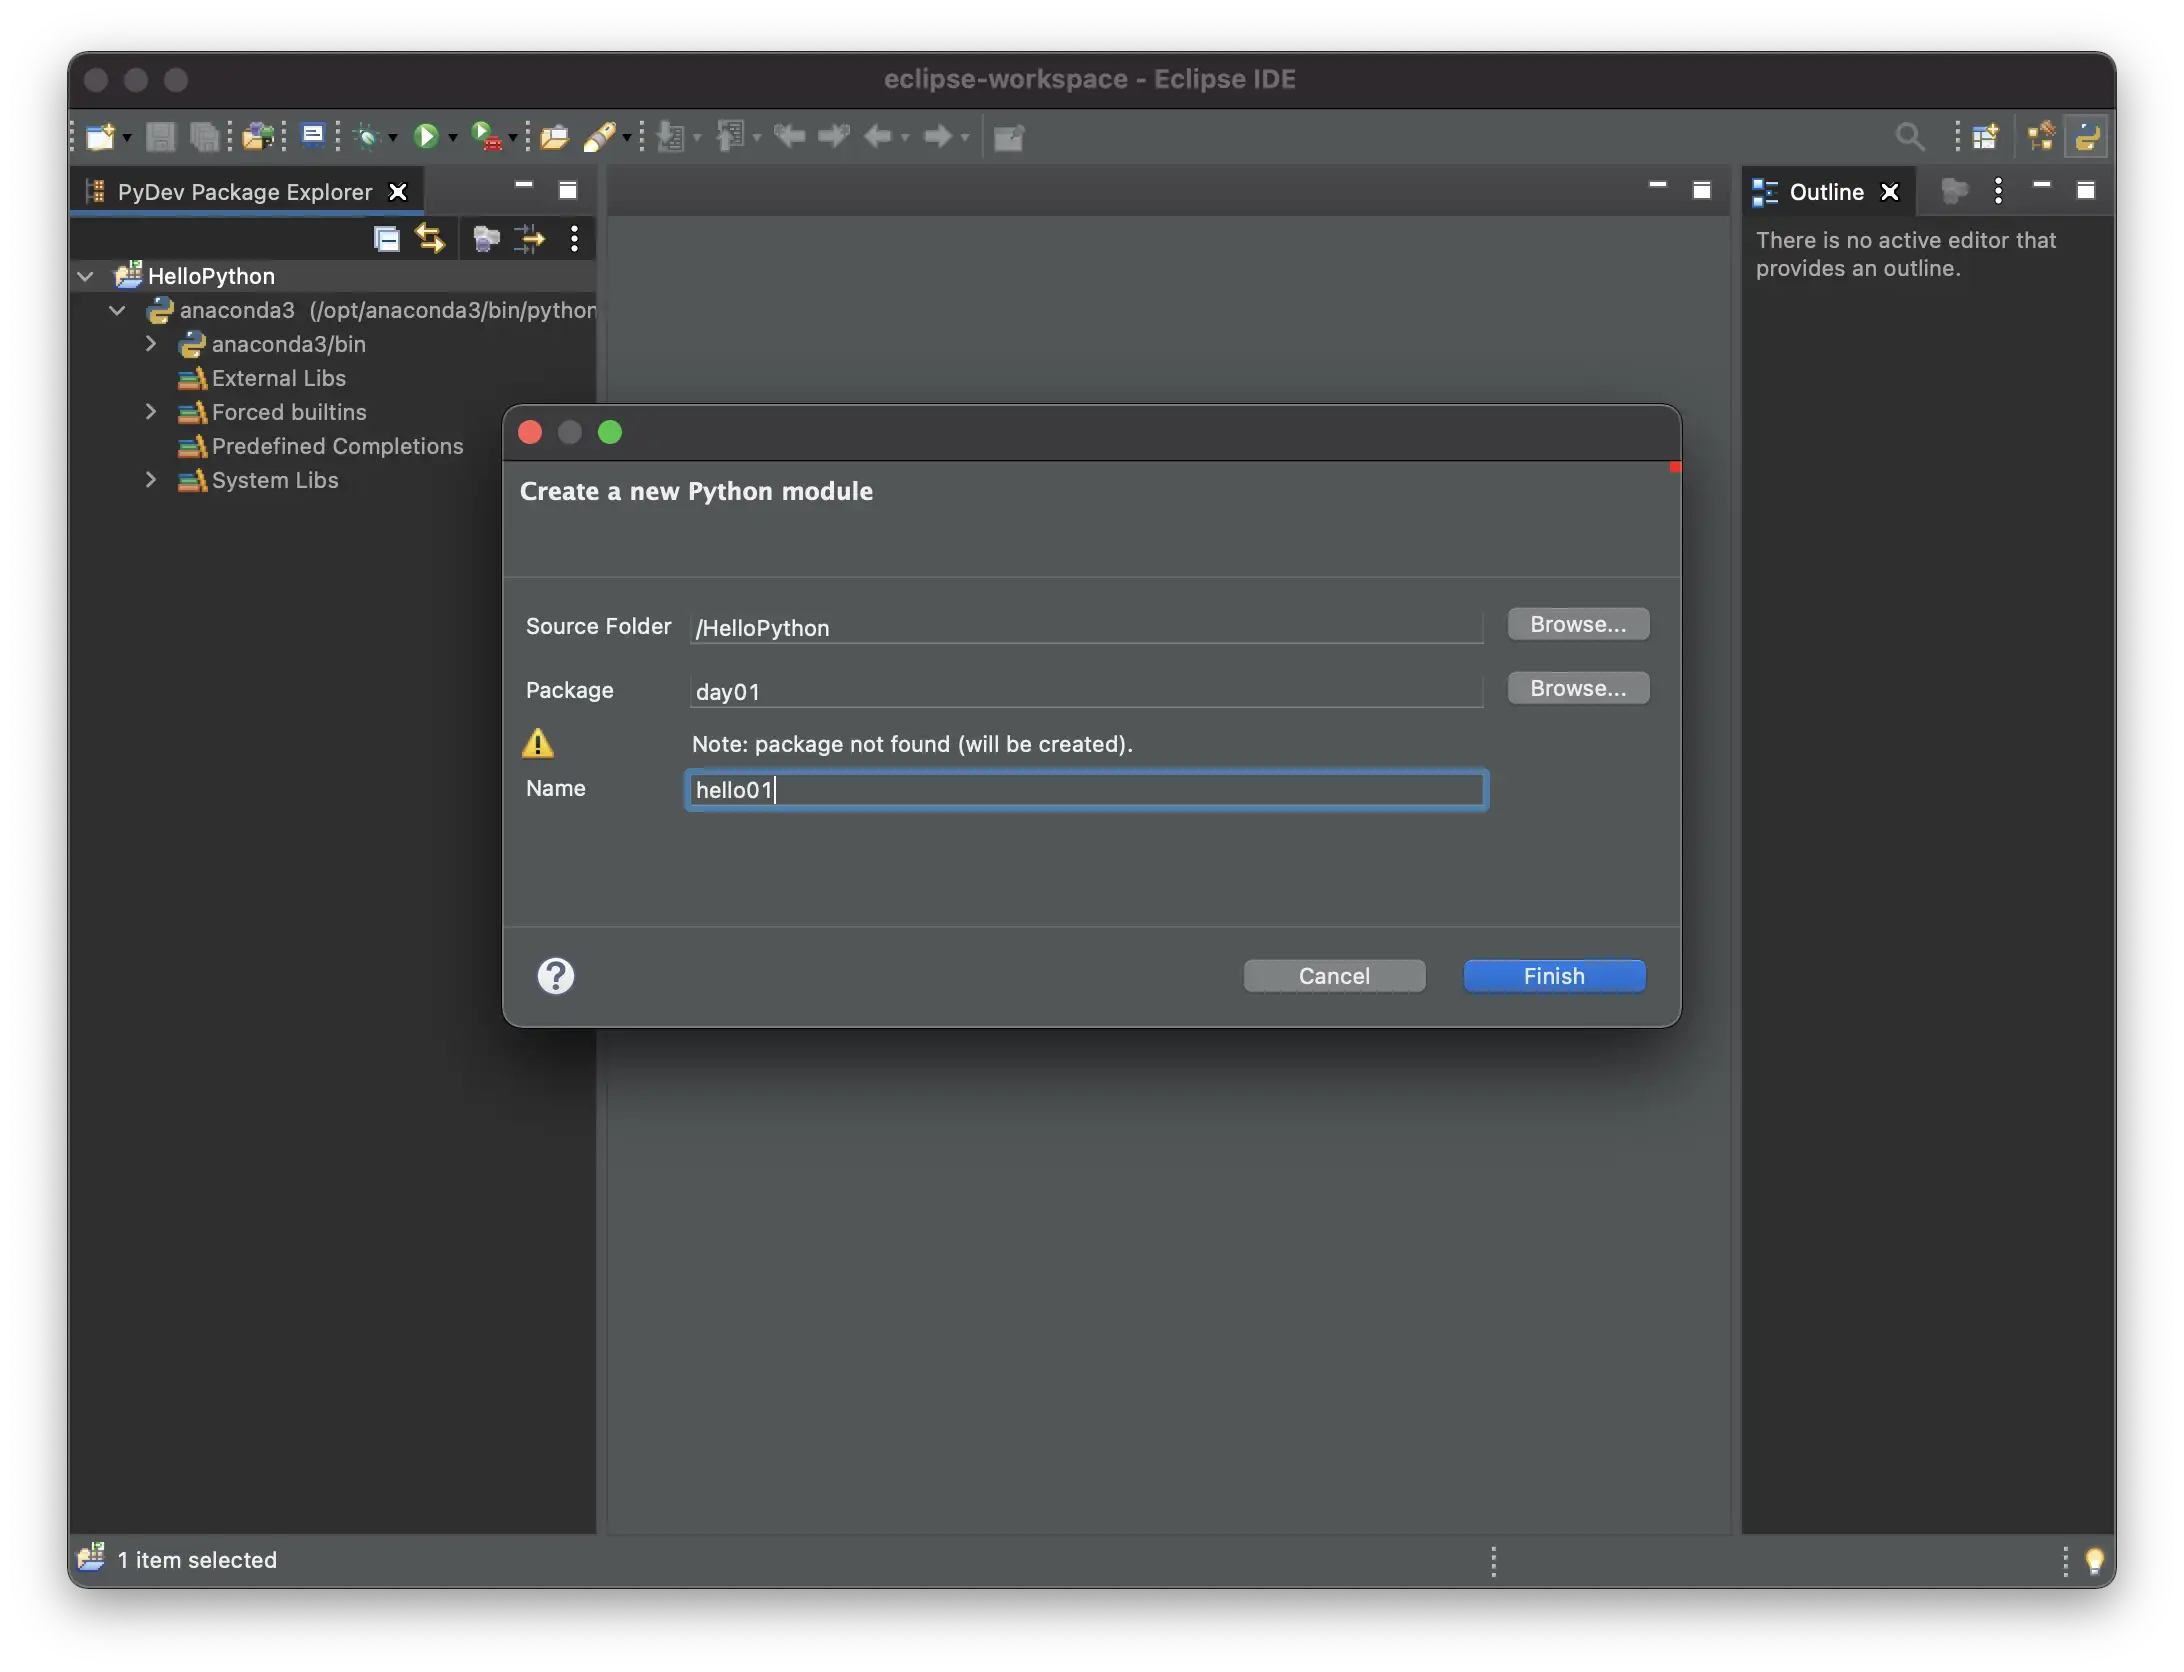Viewport: 2184px width, 1672px height.
Task: Click the Run External Tools icon
Action: coord(486,136)
